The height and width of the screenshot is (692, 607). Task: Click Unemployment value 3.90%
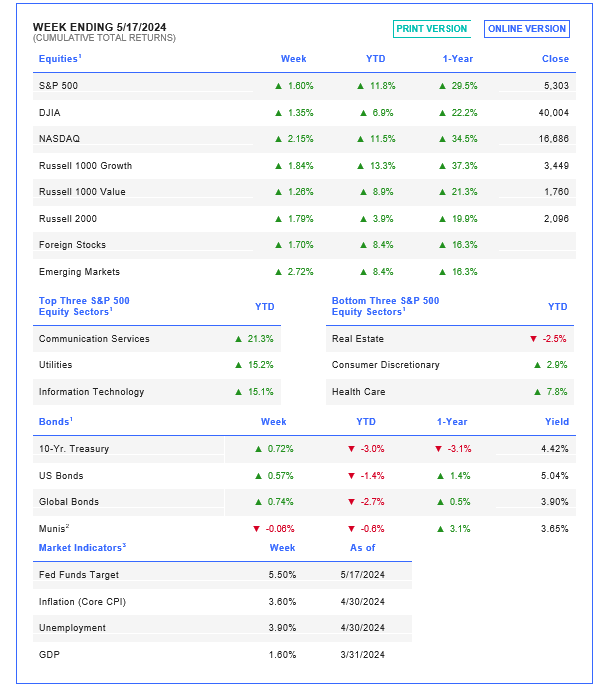282,628
